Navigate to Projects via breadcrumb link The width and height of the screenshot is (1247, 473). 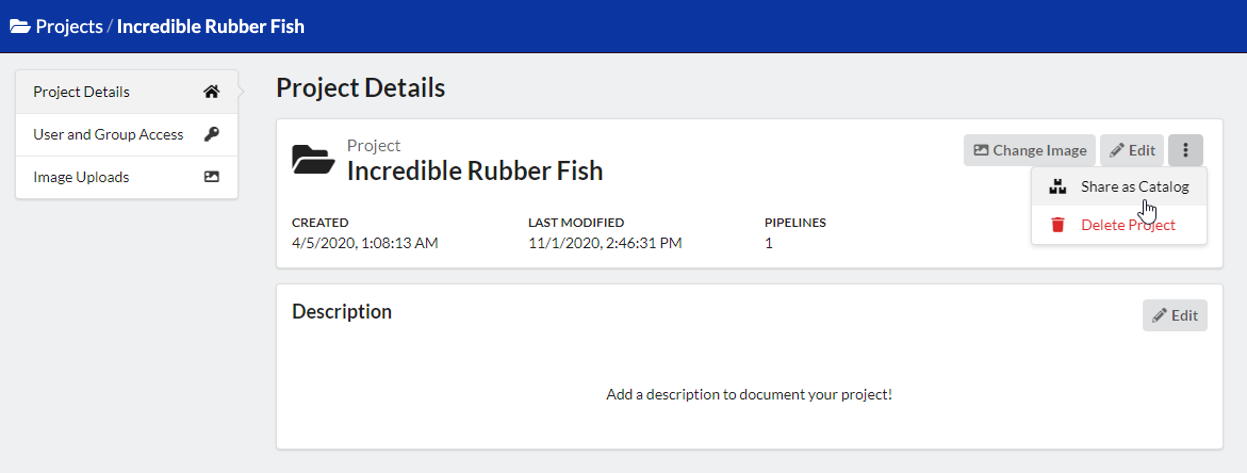tap(69, 27)
